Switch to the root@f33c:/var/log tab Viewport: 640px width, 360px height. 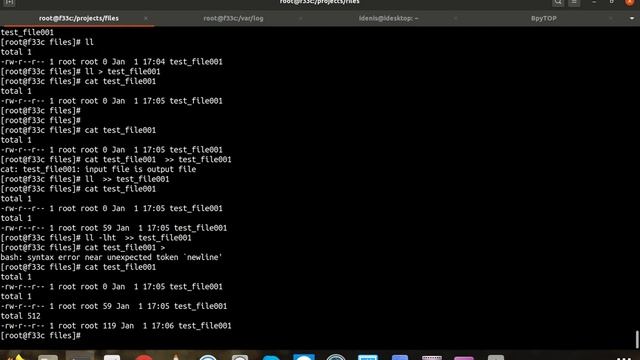[233, 18]
